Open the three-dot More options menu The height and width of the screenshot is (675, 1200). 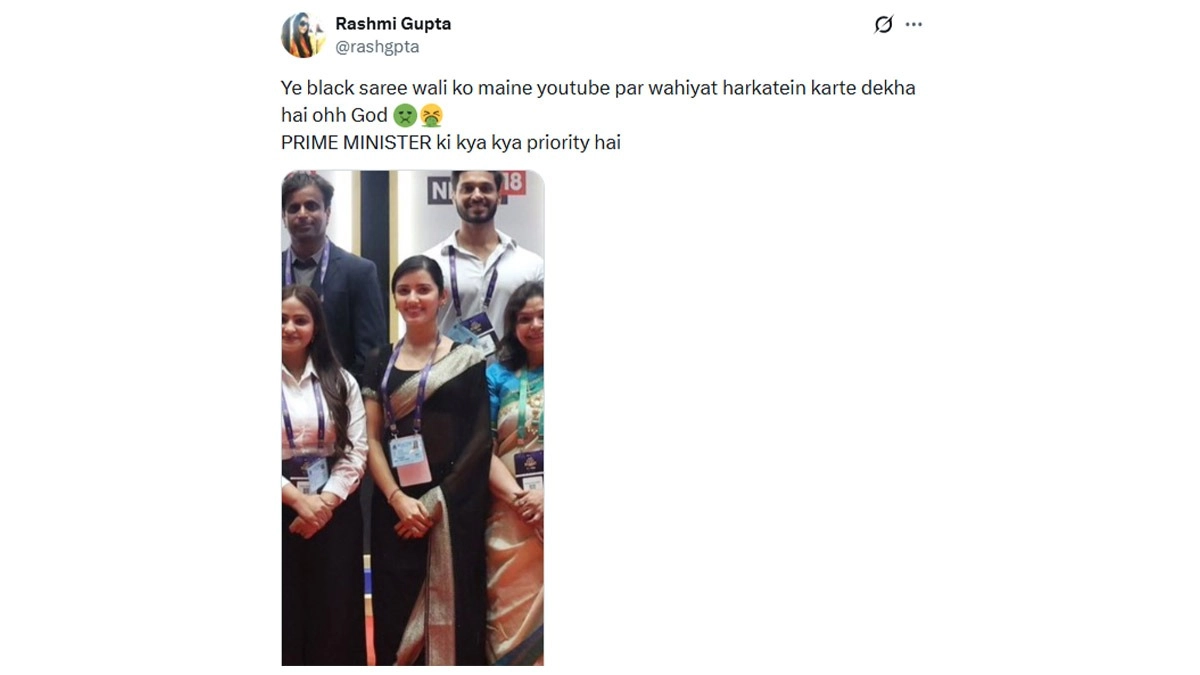click(x=914, y=25)
